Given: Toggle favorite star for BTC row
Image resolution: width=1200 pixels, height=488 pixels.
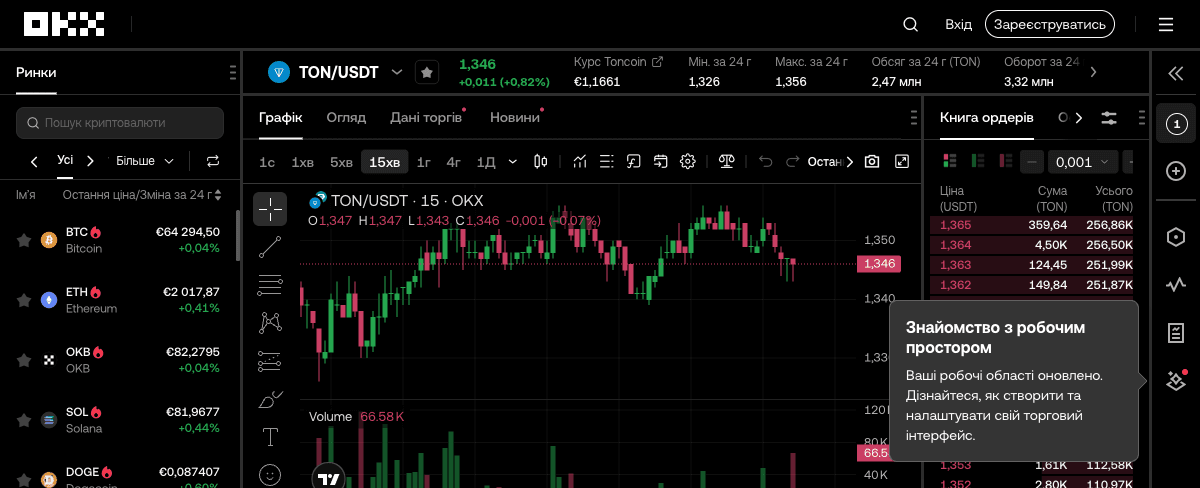Looking at the screenshot, I should 24,240.
